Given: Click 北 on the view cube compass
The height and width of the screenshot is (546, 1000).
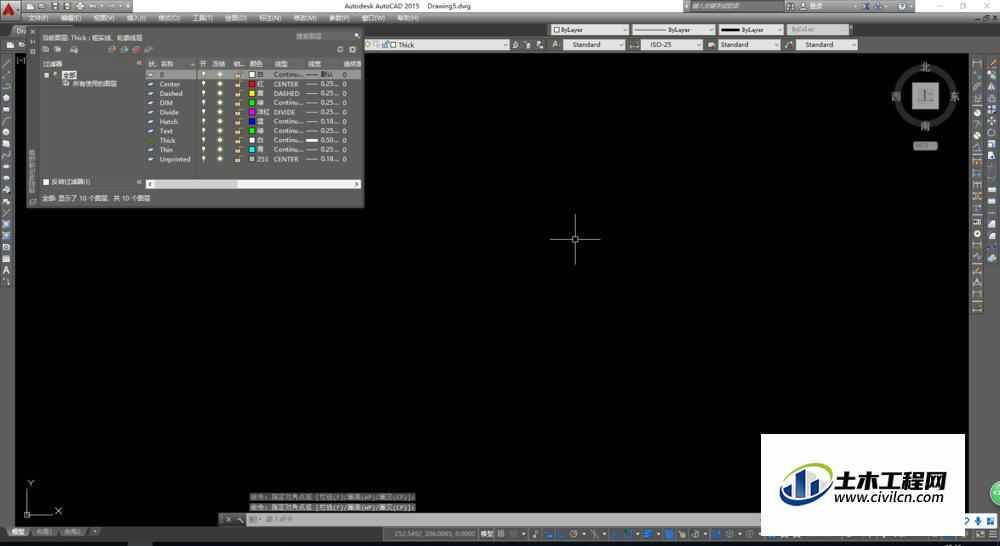Looking at the screenshot, I should pyautogui.click(x=925, y=67).
